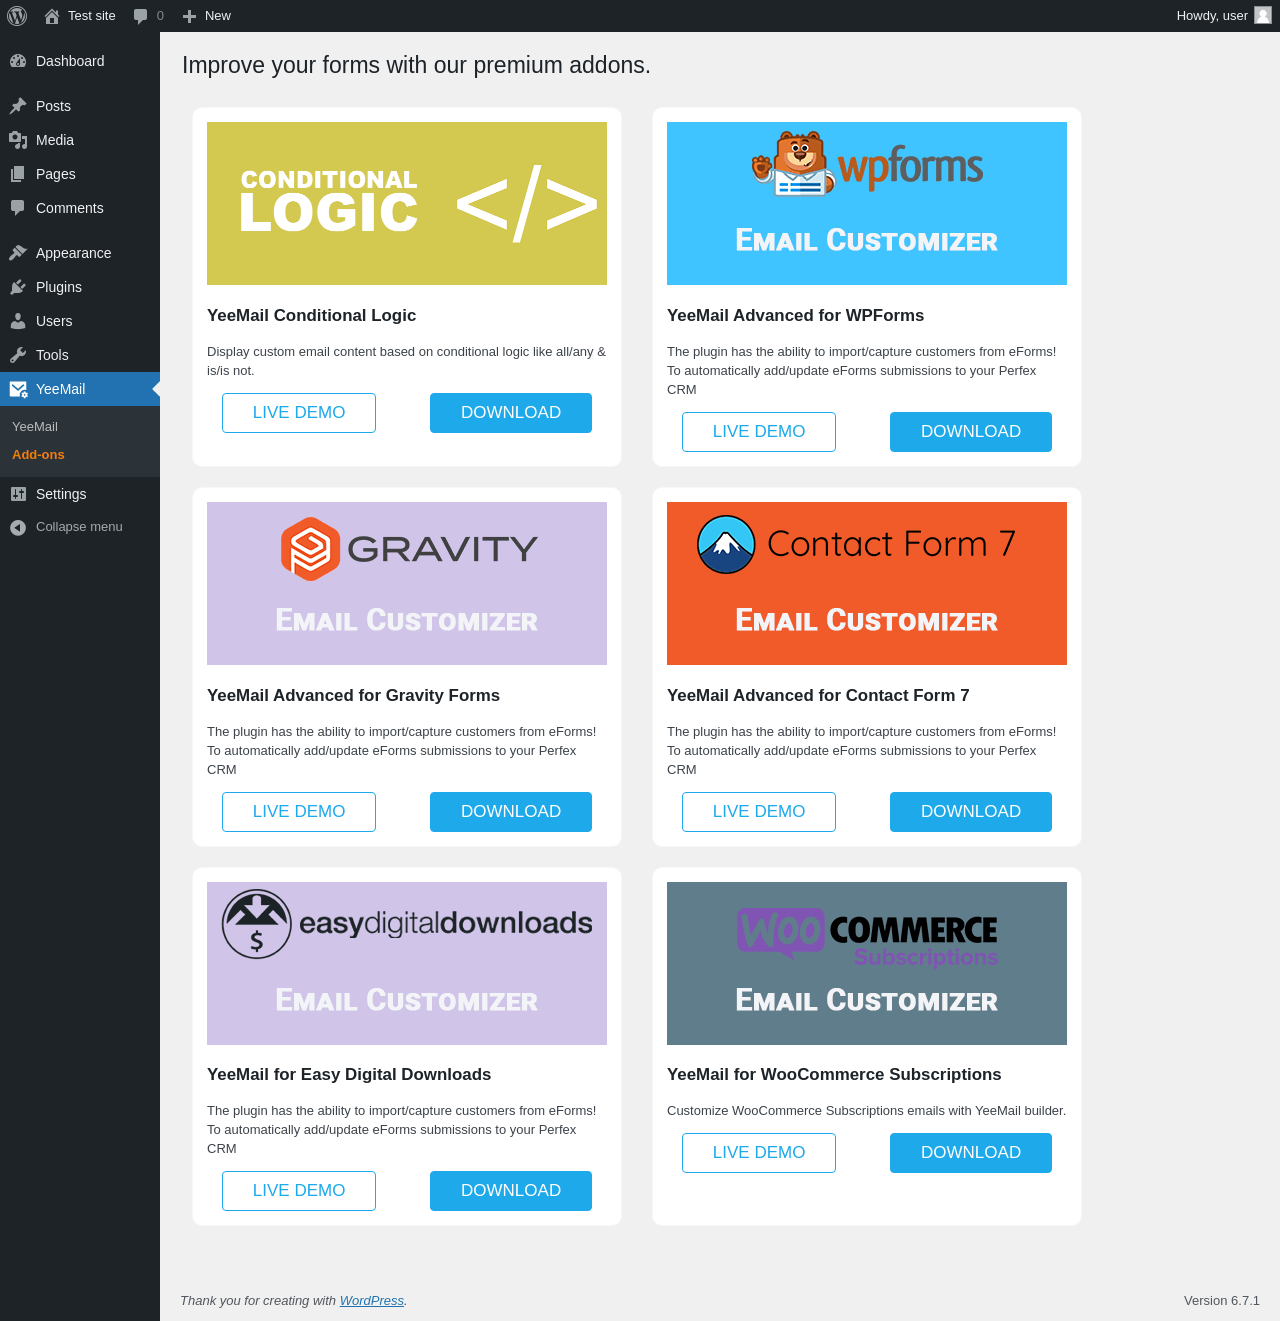1280x1321 pixels.
Task: Click the premium addons page heading
Action: (x=416, y=65)
